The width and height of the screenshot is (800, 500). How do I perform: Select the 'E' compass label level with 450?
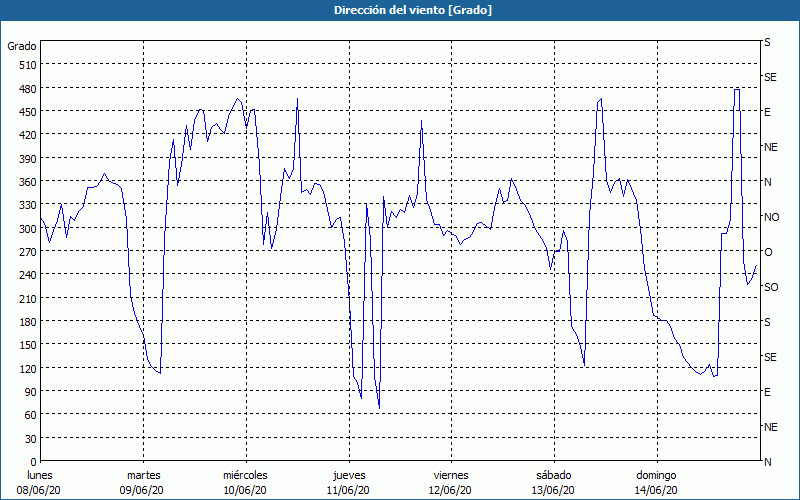click(767, 112)
